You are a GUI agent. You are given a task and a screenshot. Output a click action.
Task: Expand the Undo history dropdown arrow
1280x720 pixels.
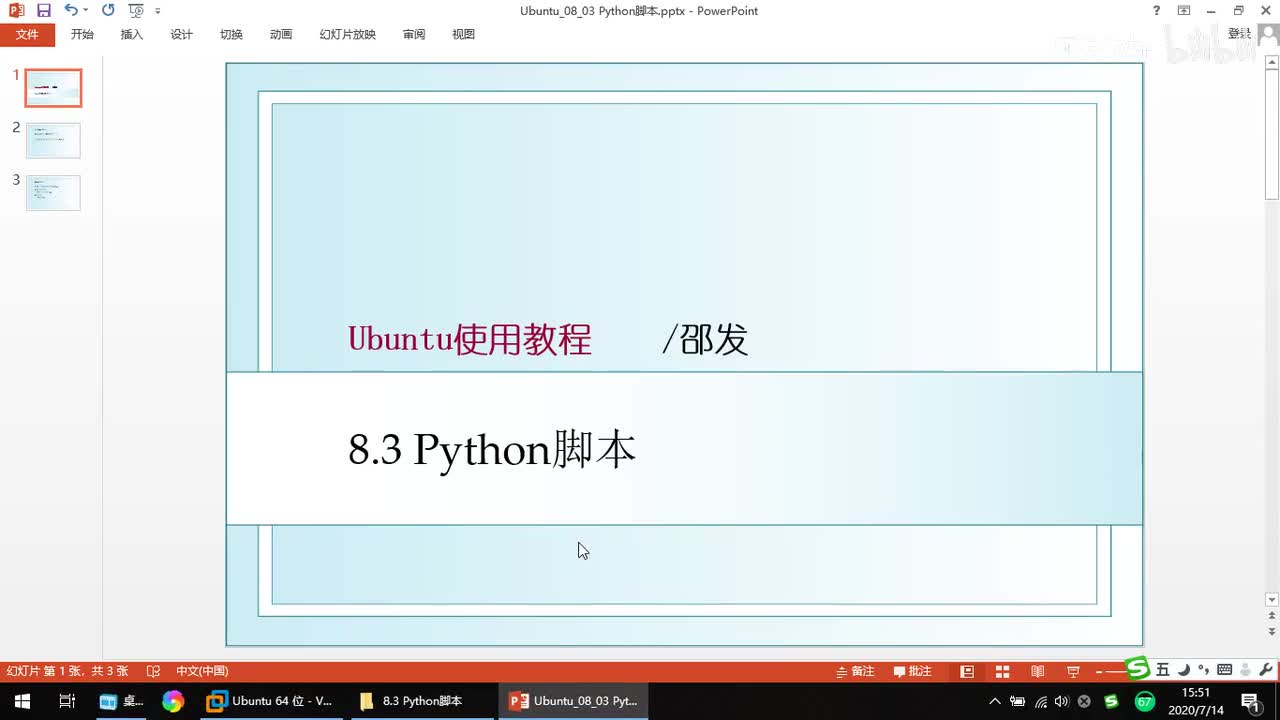[x=86, y=11]
